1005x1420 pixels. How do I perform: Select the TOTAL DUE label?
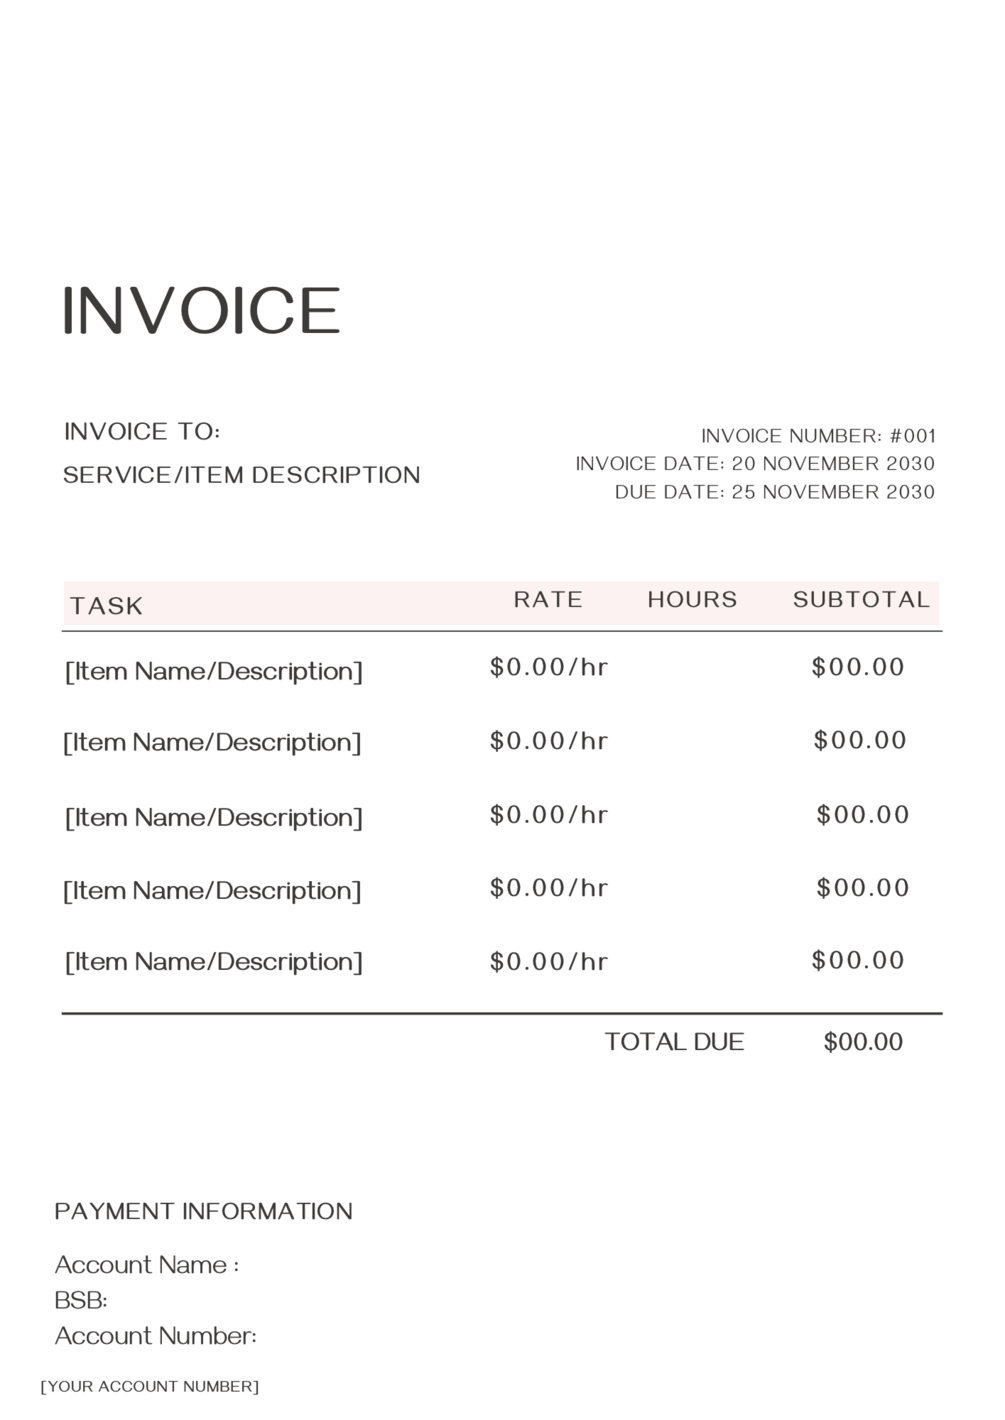(x=675, y=1042)
